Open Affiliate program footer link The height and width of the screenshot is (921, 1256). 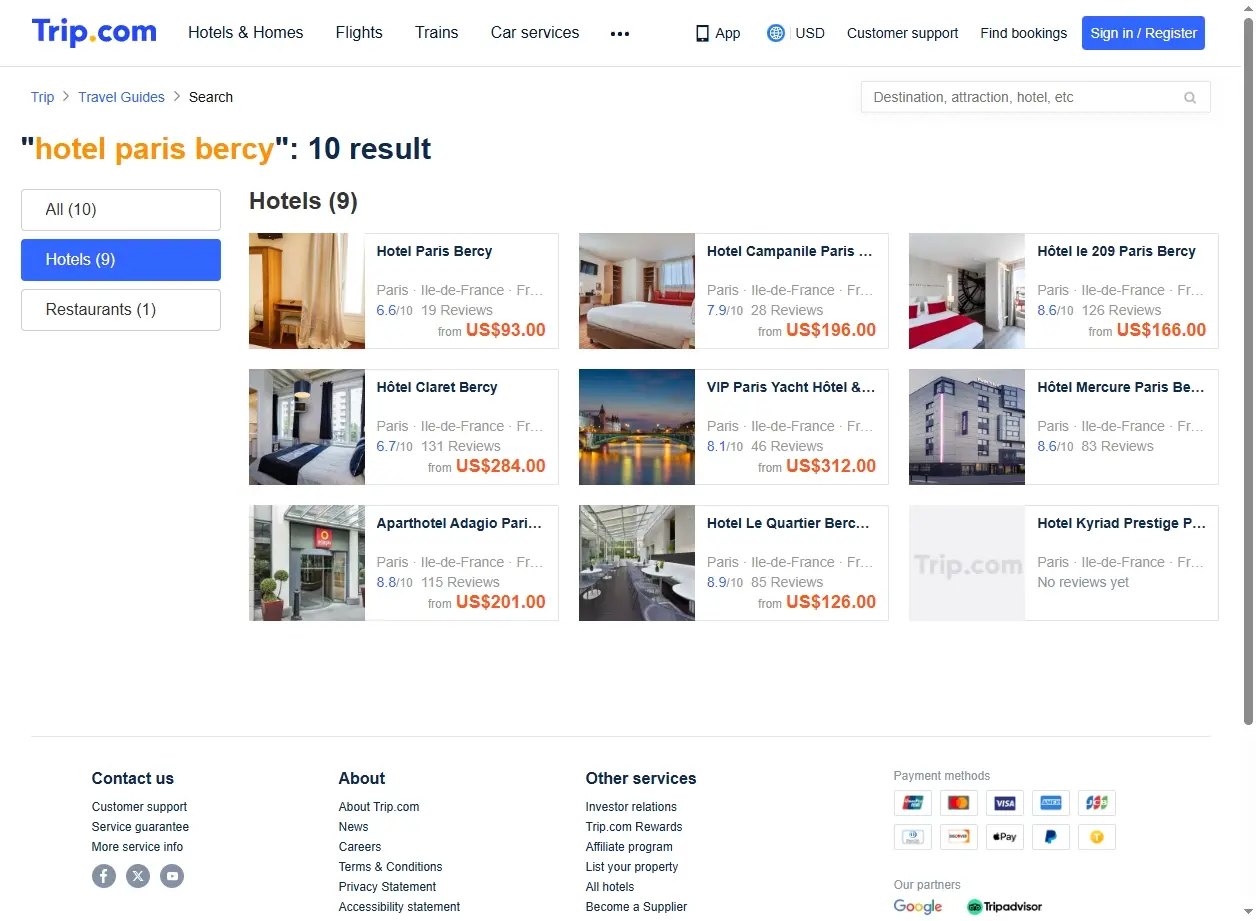629,847
